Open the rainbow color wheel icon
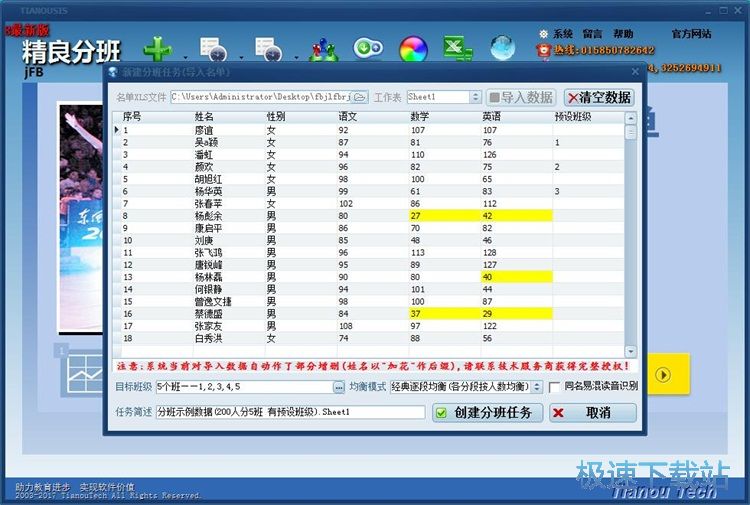750x505 pixels. click(x=413, y=49)
